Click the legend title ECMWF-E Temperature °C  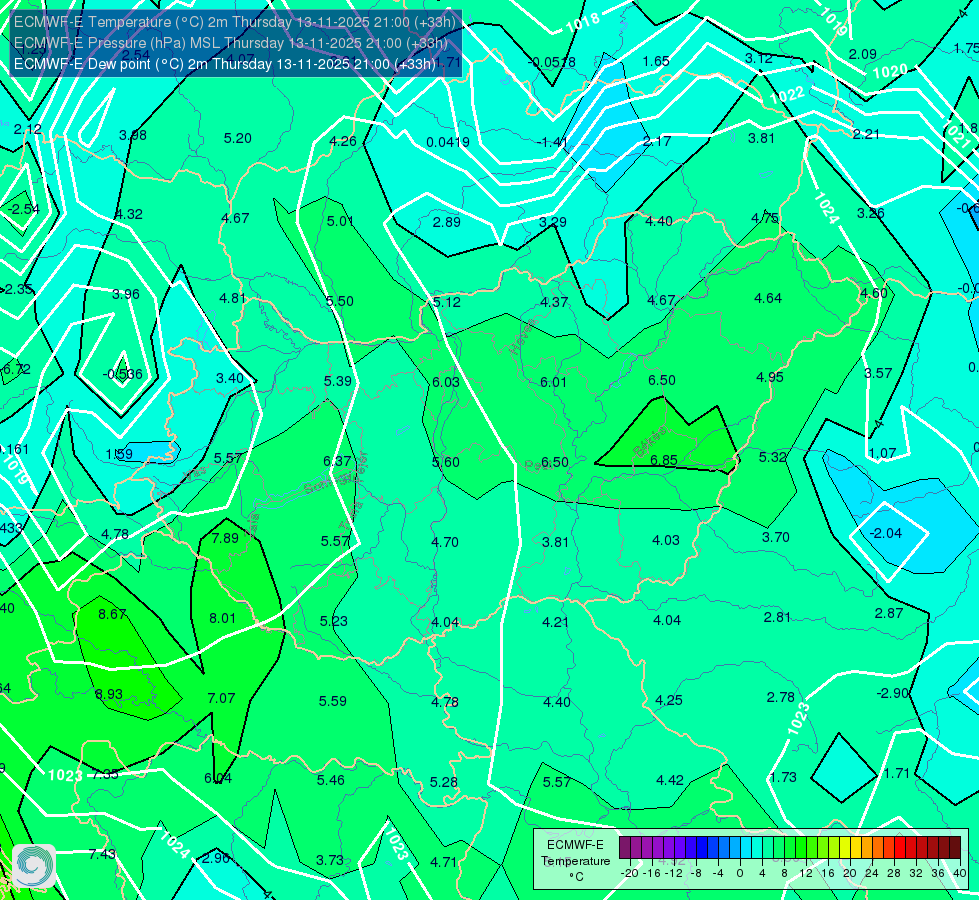[x=575, y=861]
